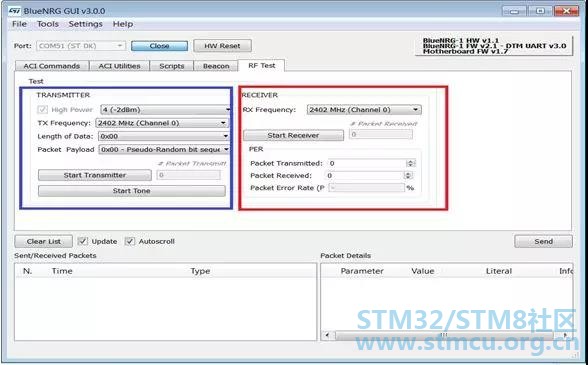Image resolution: width=588 pixels, height=365 pixels.
Task: Open the Packet Payload dropdown
Action: pyautogui.click(x=164, y=149)
